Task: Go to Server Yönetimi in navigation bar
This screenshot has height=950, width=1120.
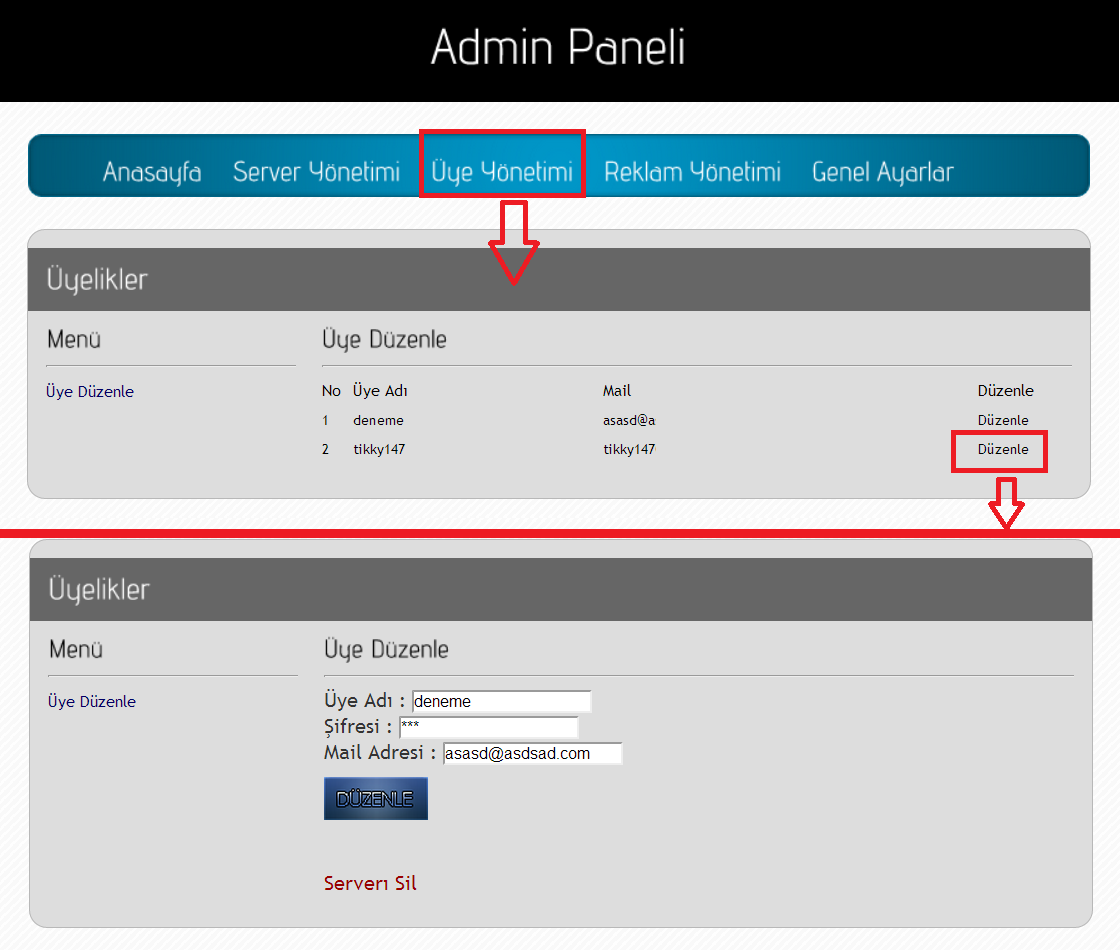Action: 316,172
